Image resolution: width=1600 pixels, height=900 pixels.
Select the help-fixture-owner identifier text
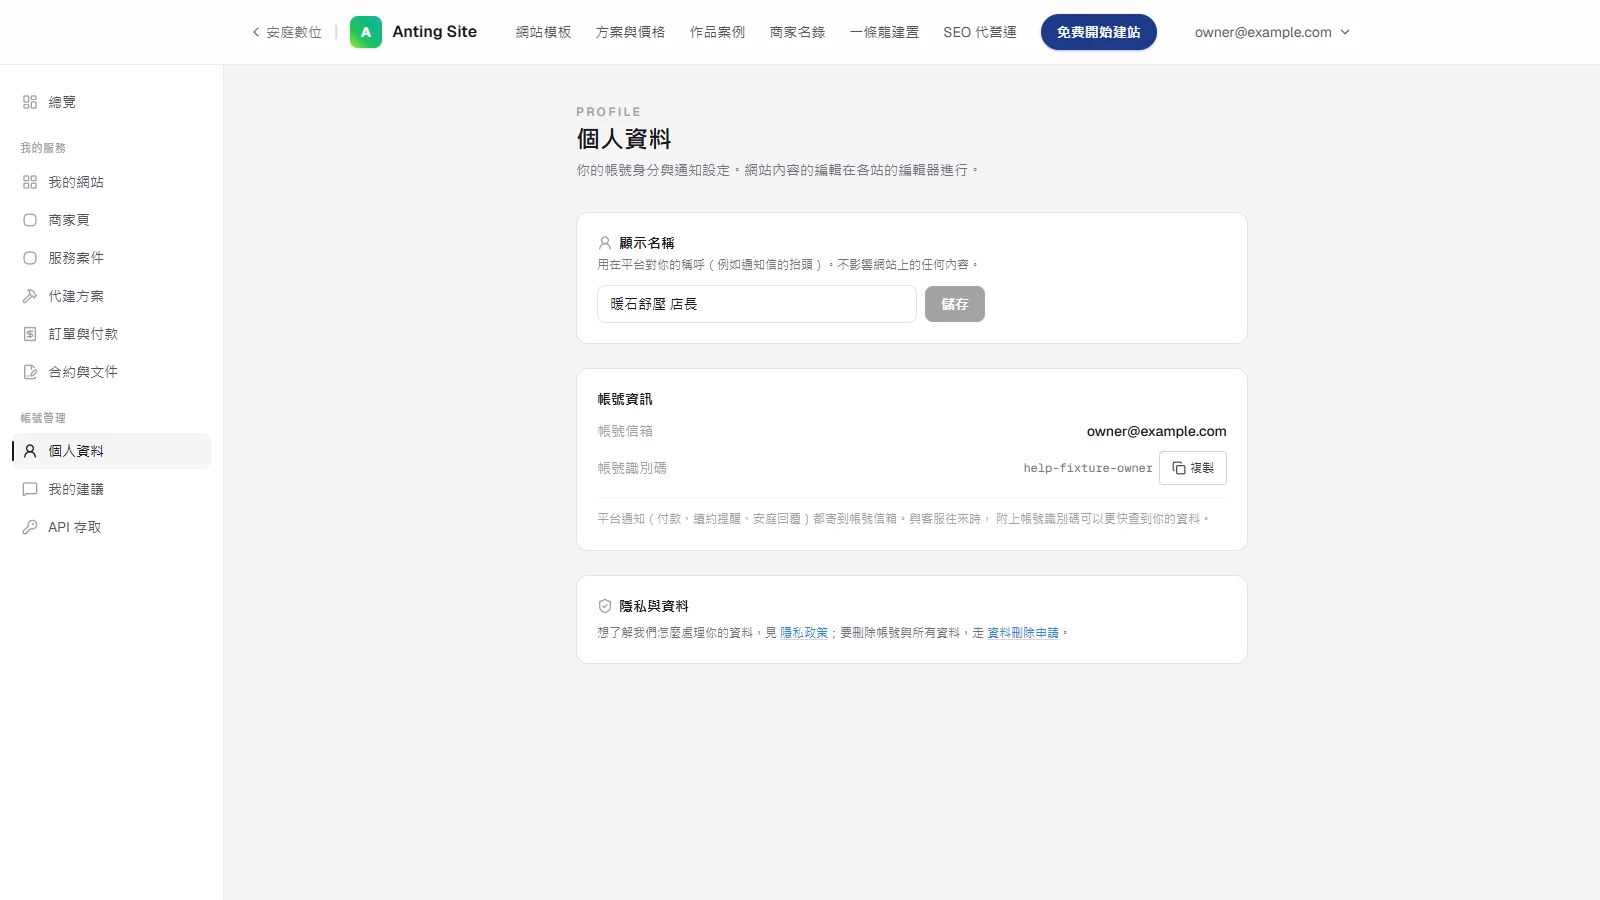pos(1088,468)
